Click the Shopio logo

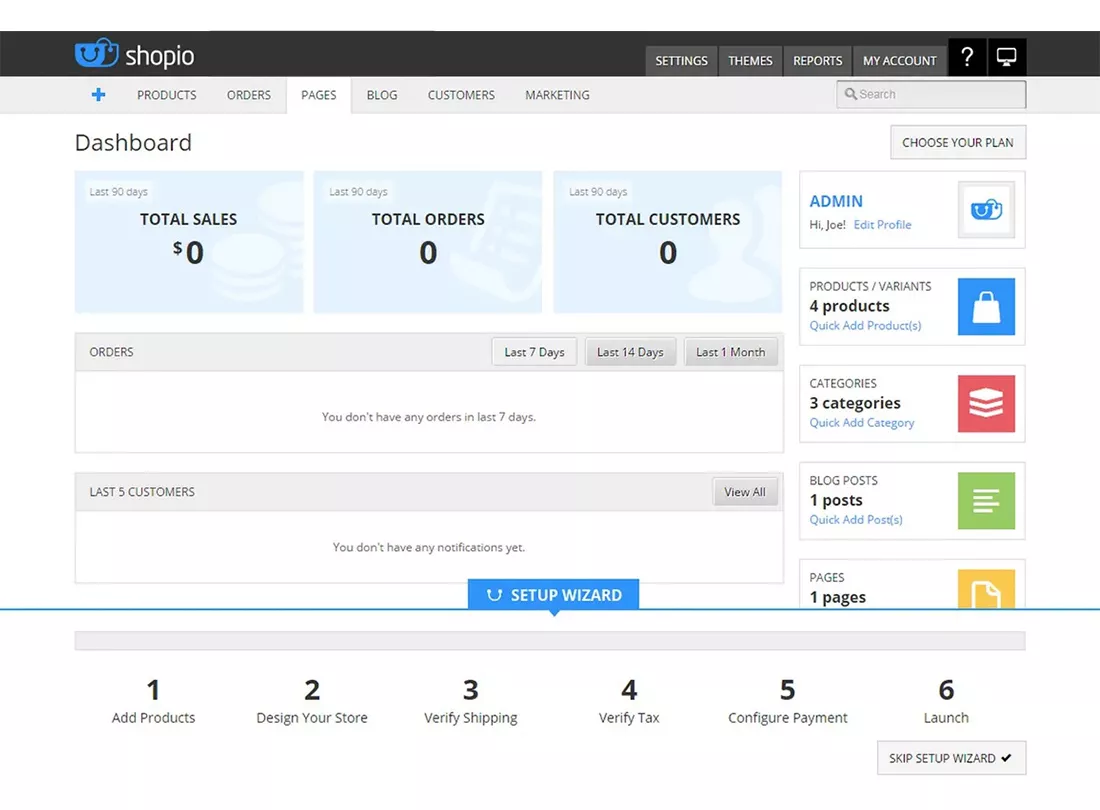(135, 54)
